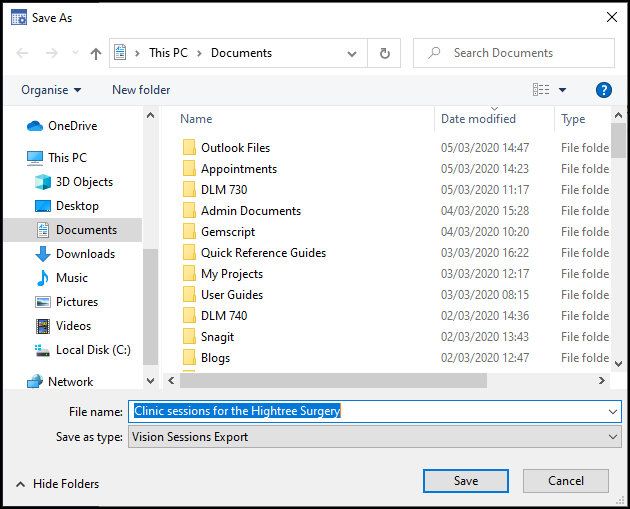The height and width of the screenshot is (509, 630).
Task: Click the Save button
Action: [465, 481]
